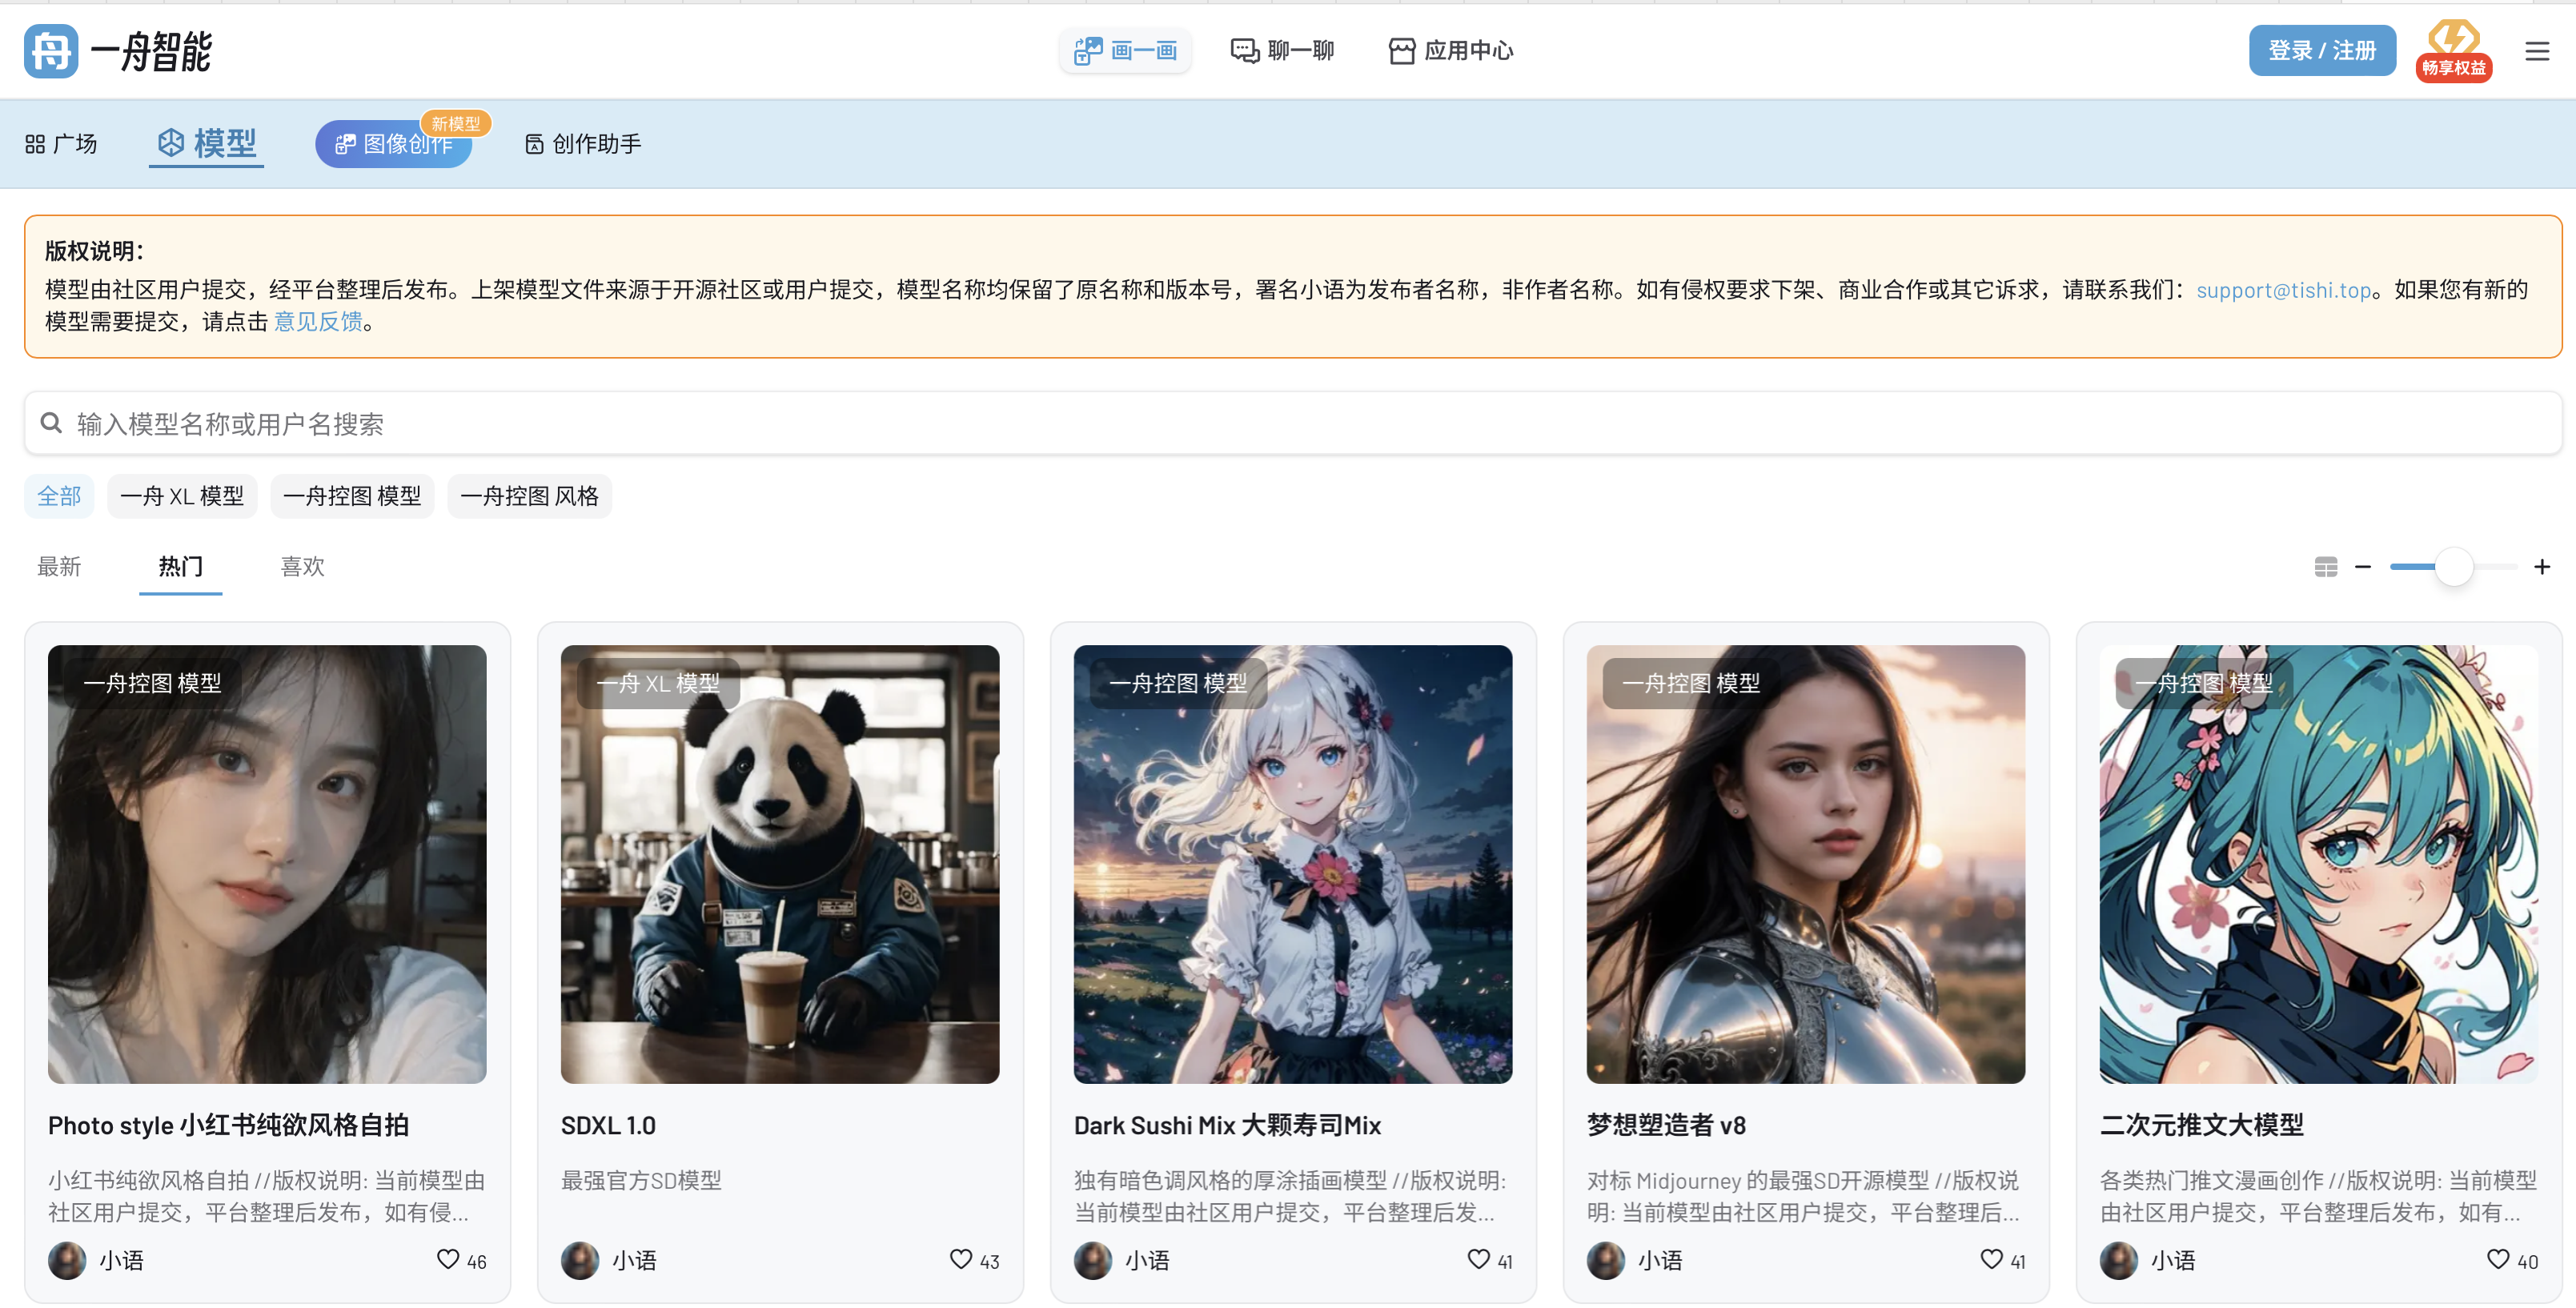Open the 聊一聊 navigation menu item
This screenshot has height=1308, width=2576.
click(x=1282, y=51)
